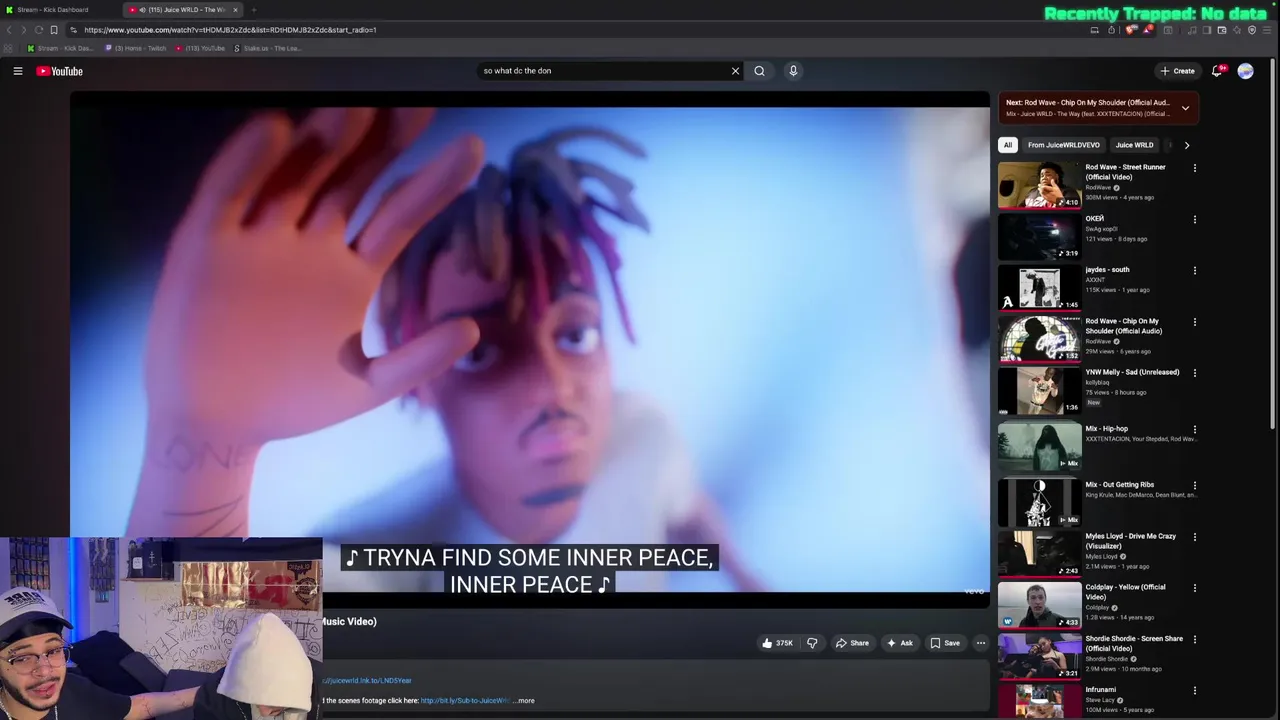Play the ОКЕЙ video thumbnail
This screenshot has width=1280, height=720.
tap(1039, 236)
